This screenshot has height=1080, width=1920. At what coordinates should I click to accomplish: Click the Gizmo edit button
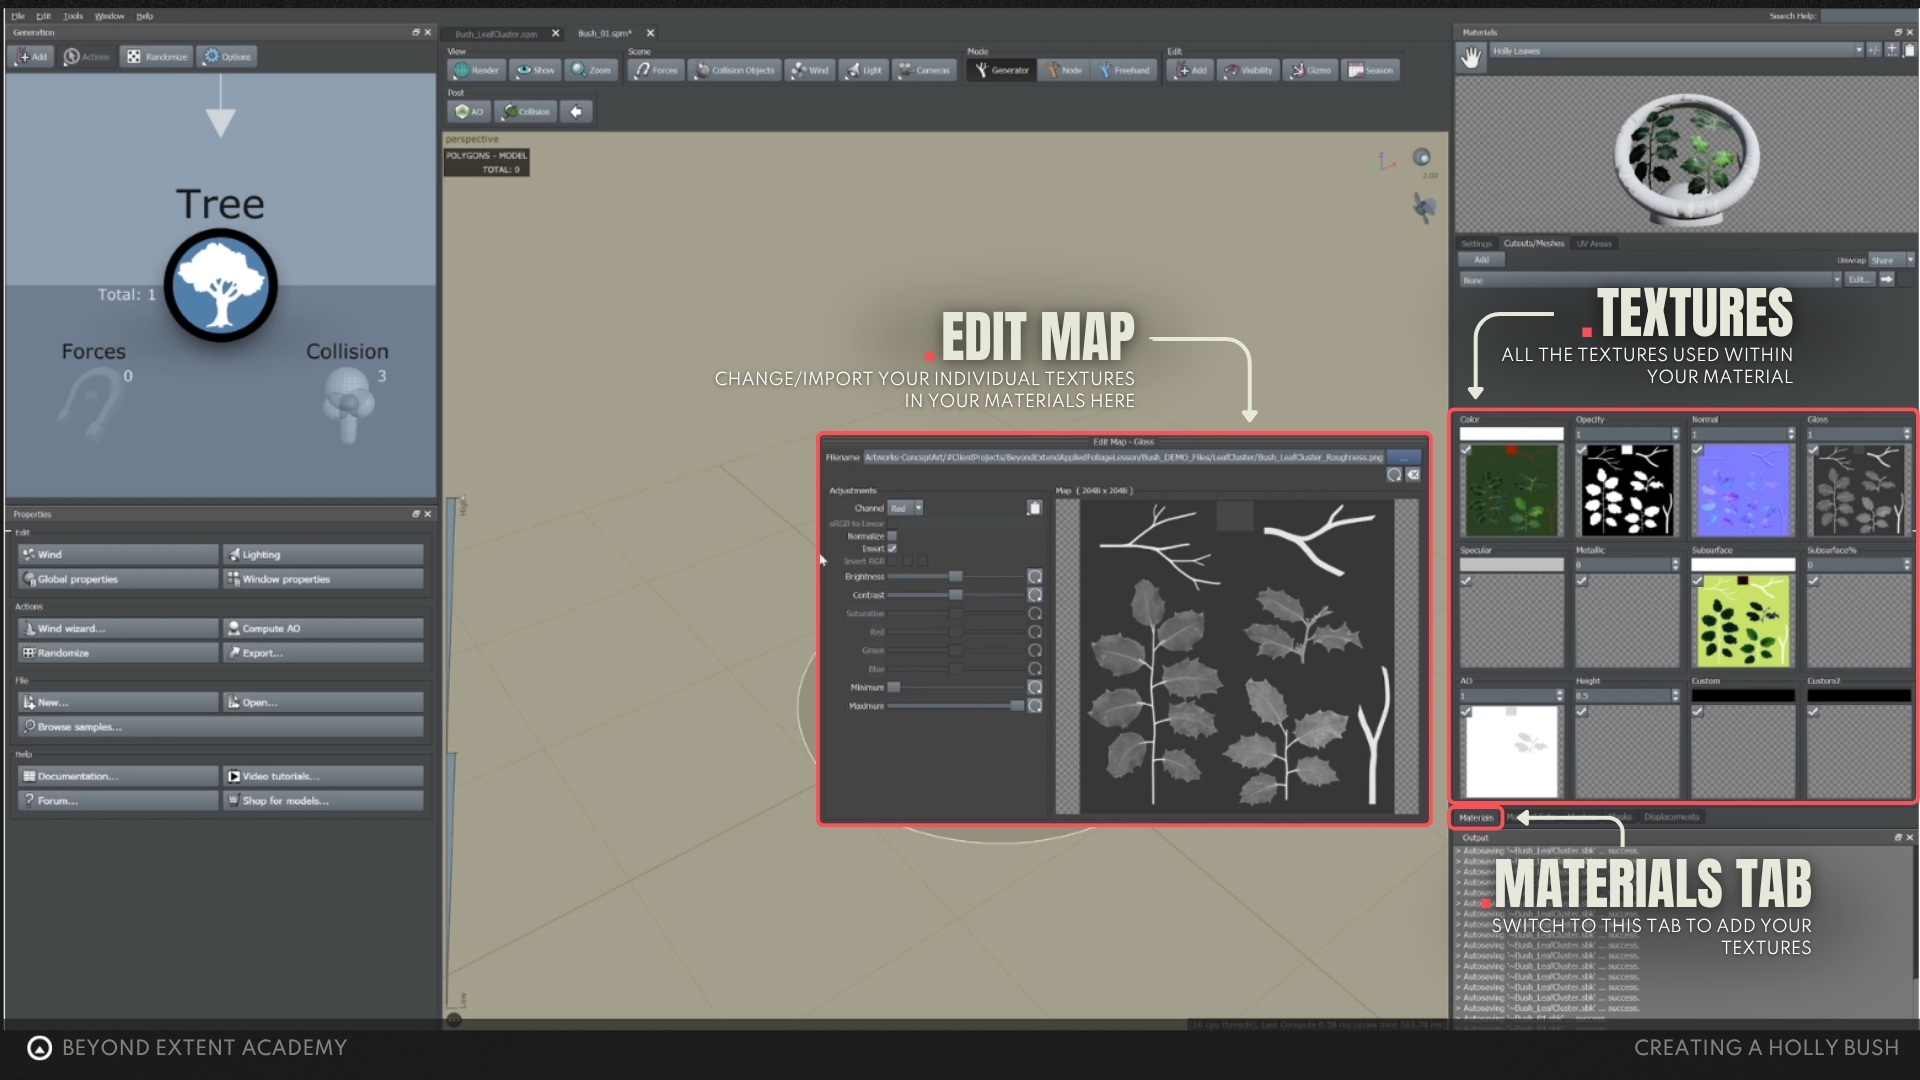1310,70
